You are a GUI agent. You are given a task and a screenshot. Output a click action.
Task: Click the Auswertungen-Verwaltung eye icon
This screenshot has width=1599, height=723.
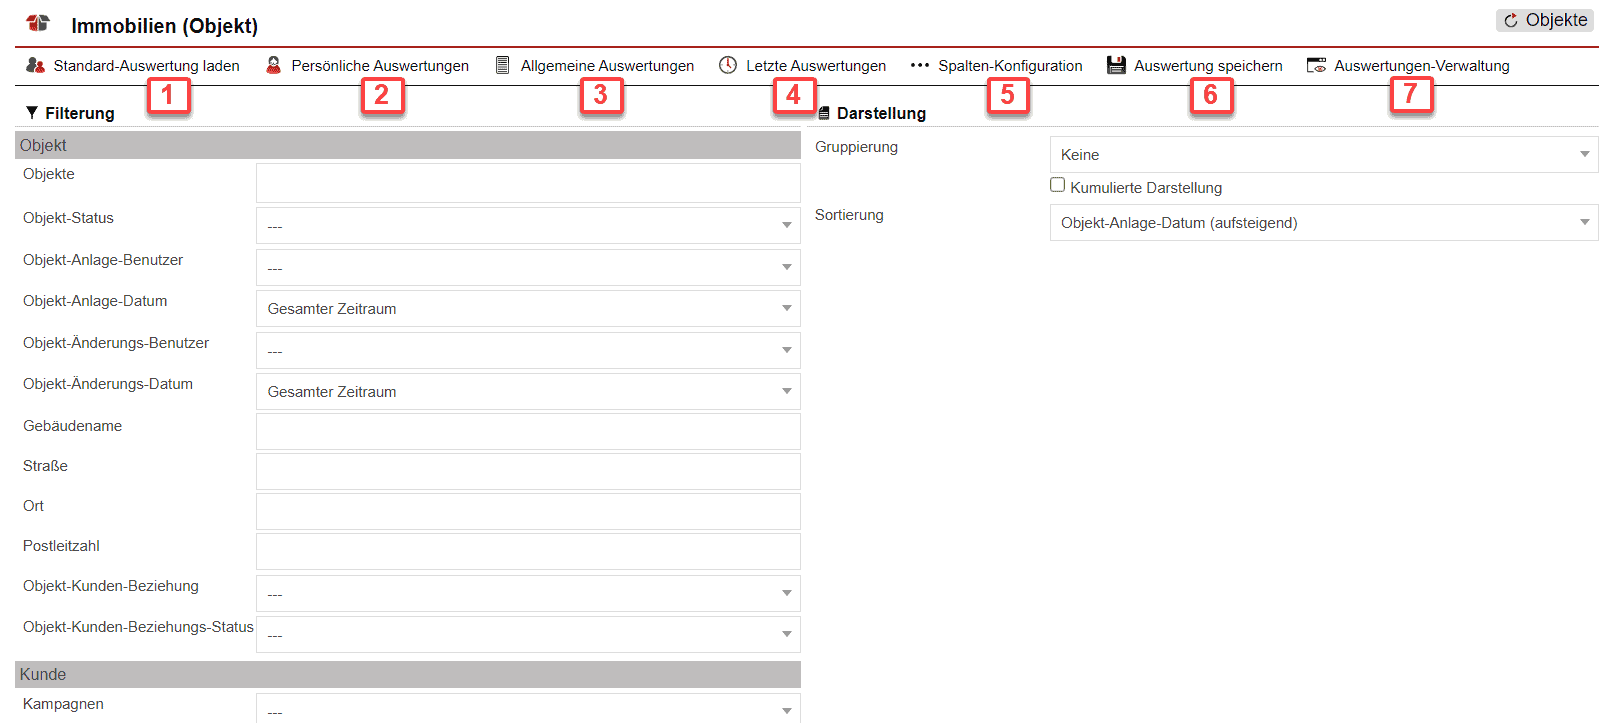click(x=1316, y=65)
